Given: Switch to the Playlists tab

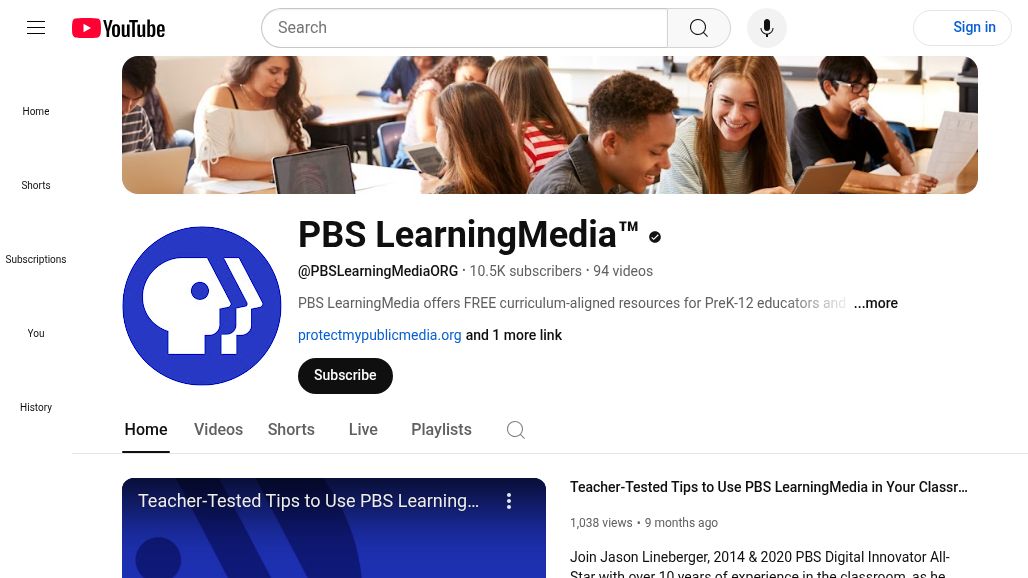Looking at the screenshot, I should pyautogui.click(x=441, y=430).
